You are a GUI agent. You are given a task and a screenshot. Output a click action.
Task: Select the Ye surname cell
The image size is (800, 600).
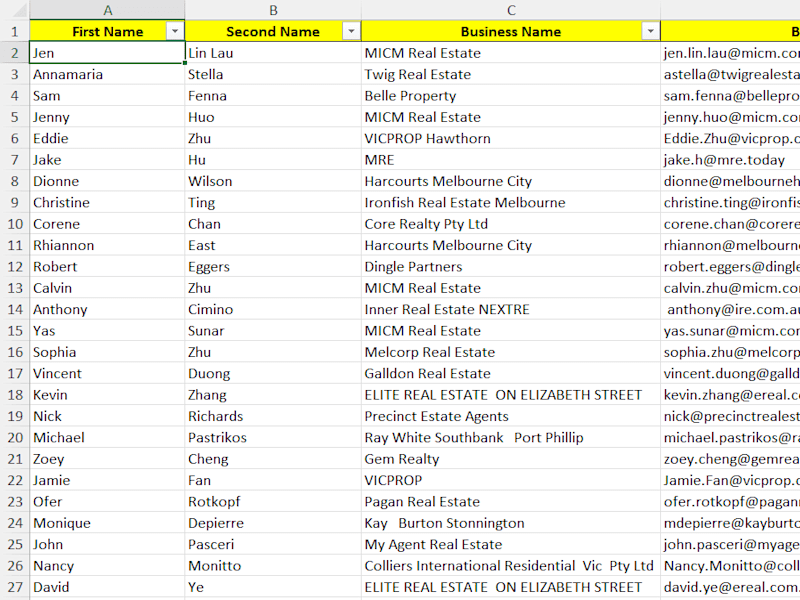pyautogui.click(x=273, y=587)
